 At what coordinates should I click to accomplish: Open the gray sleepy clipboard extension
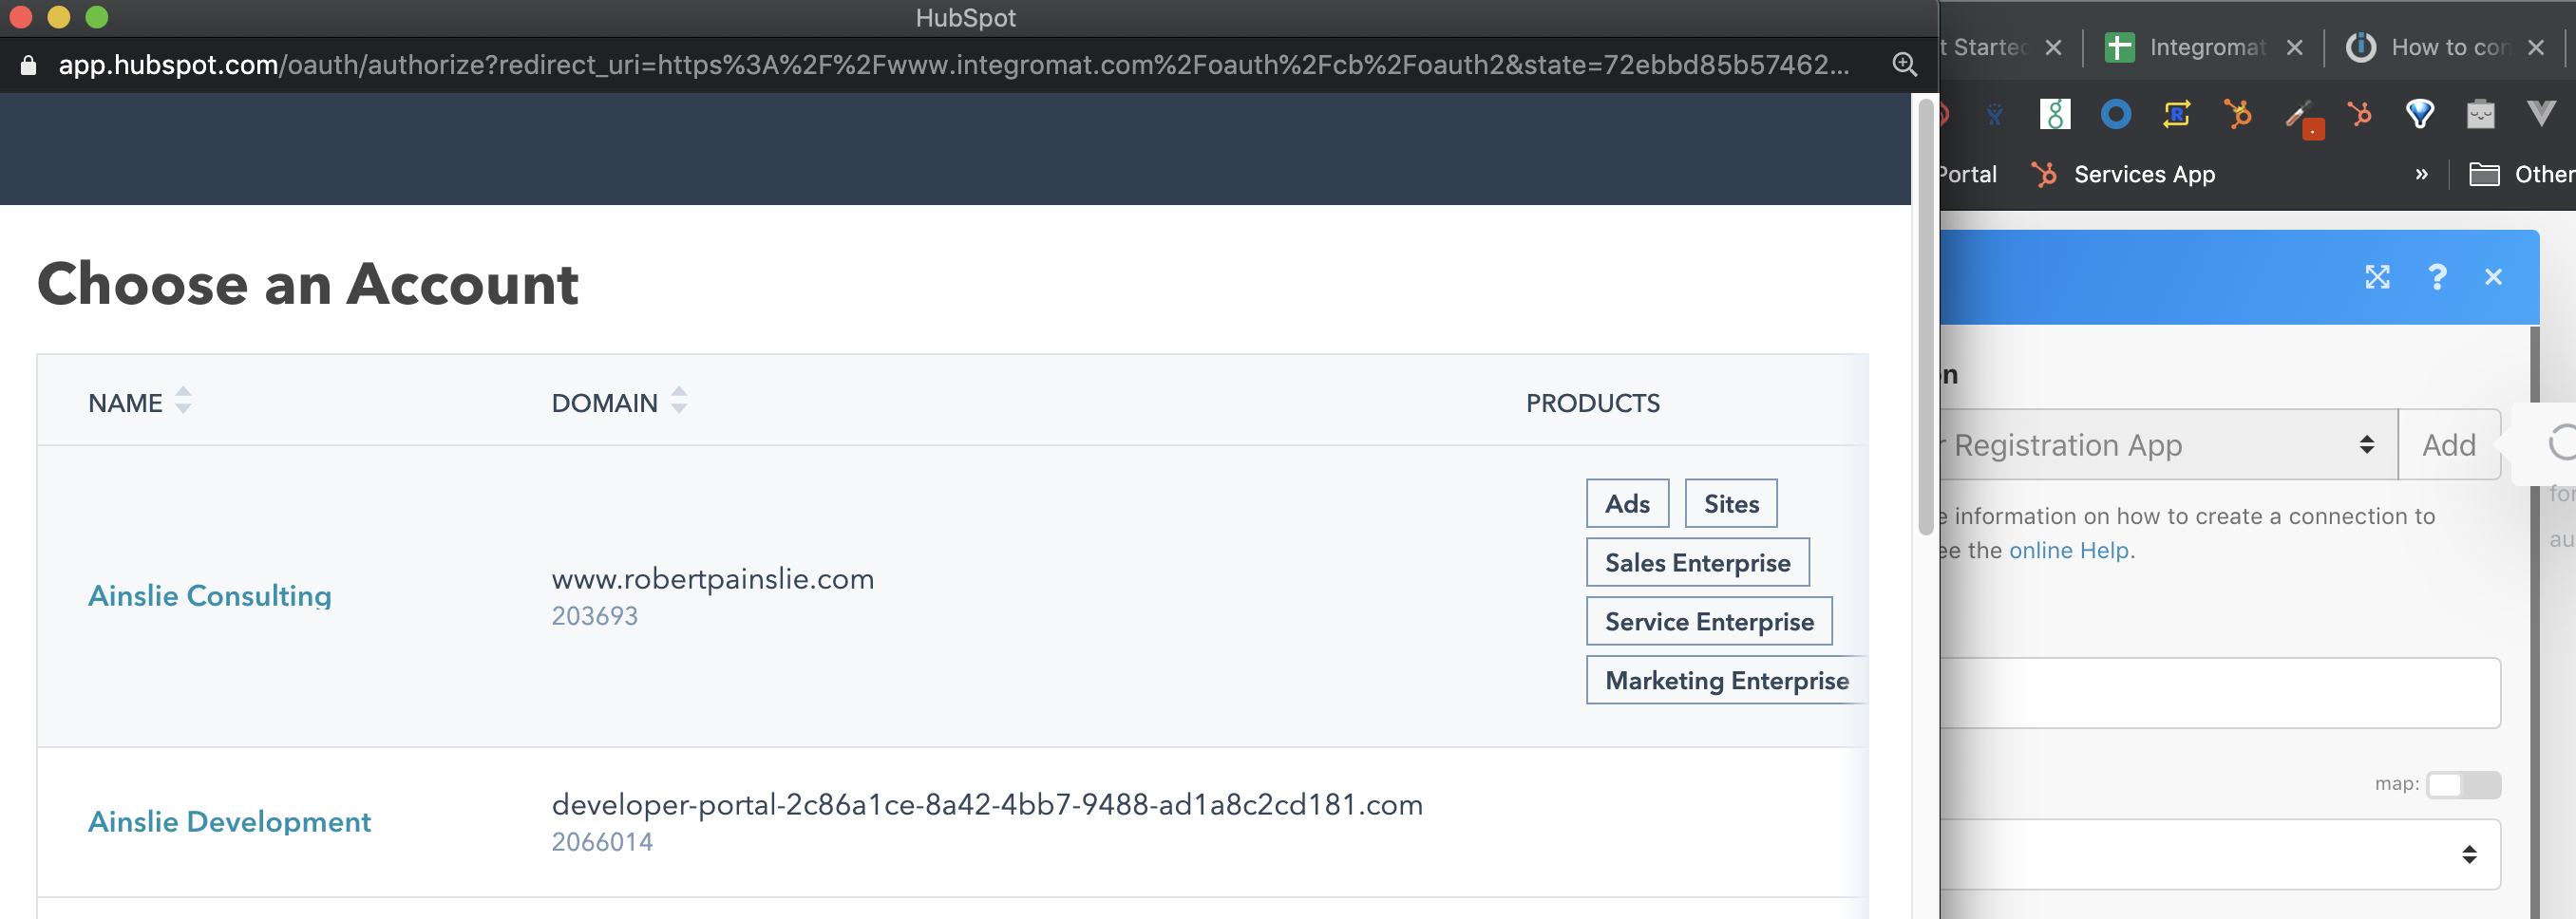pyautogui.click(x=2481, y=115)
